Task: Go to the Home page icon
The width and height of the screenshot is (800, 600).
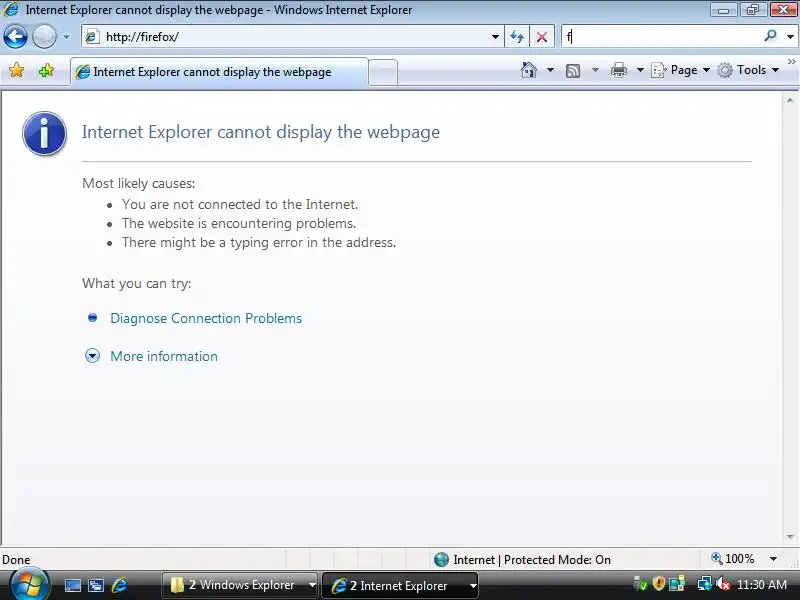Action: coord(529,70)
